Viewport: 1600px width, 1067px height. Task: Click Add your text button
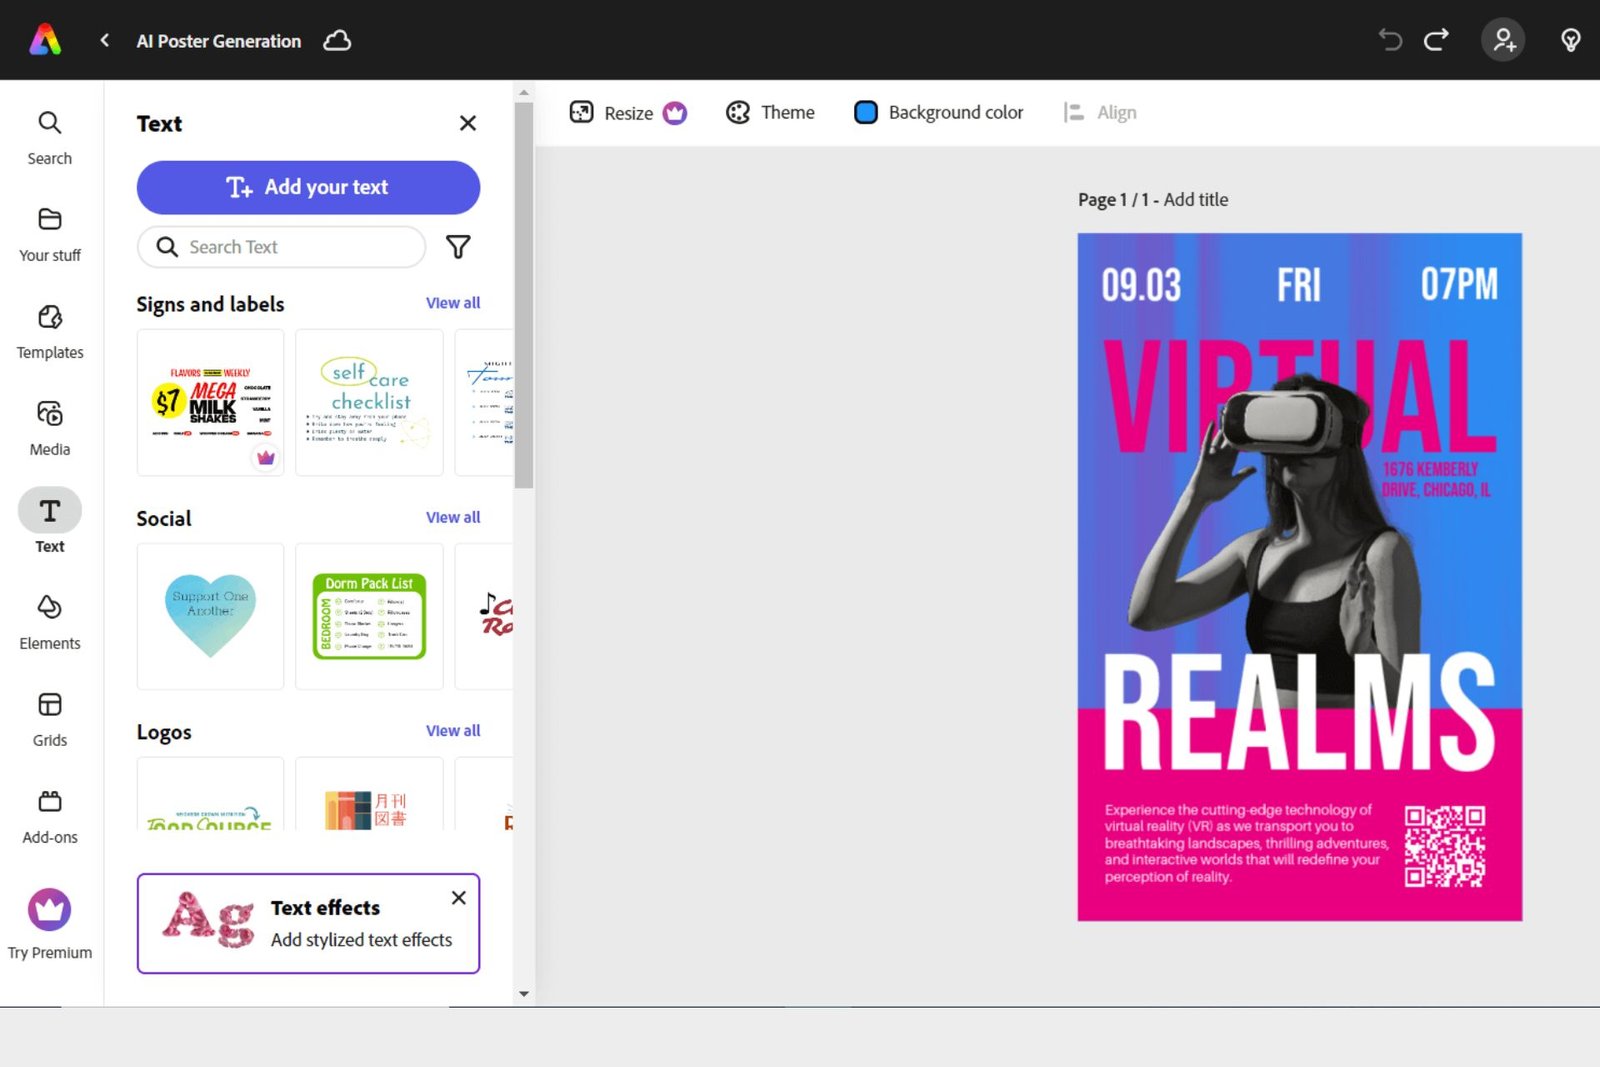[308, 187]
